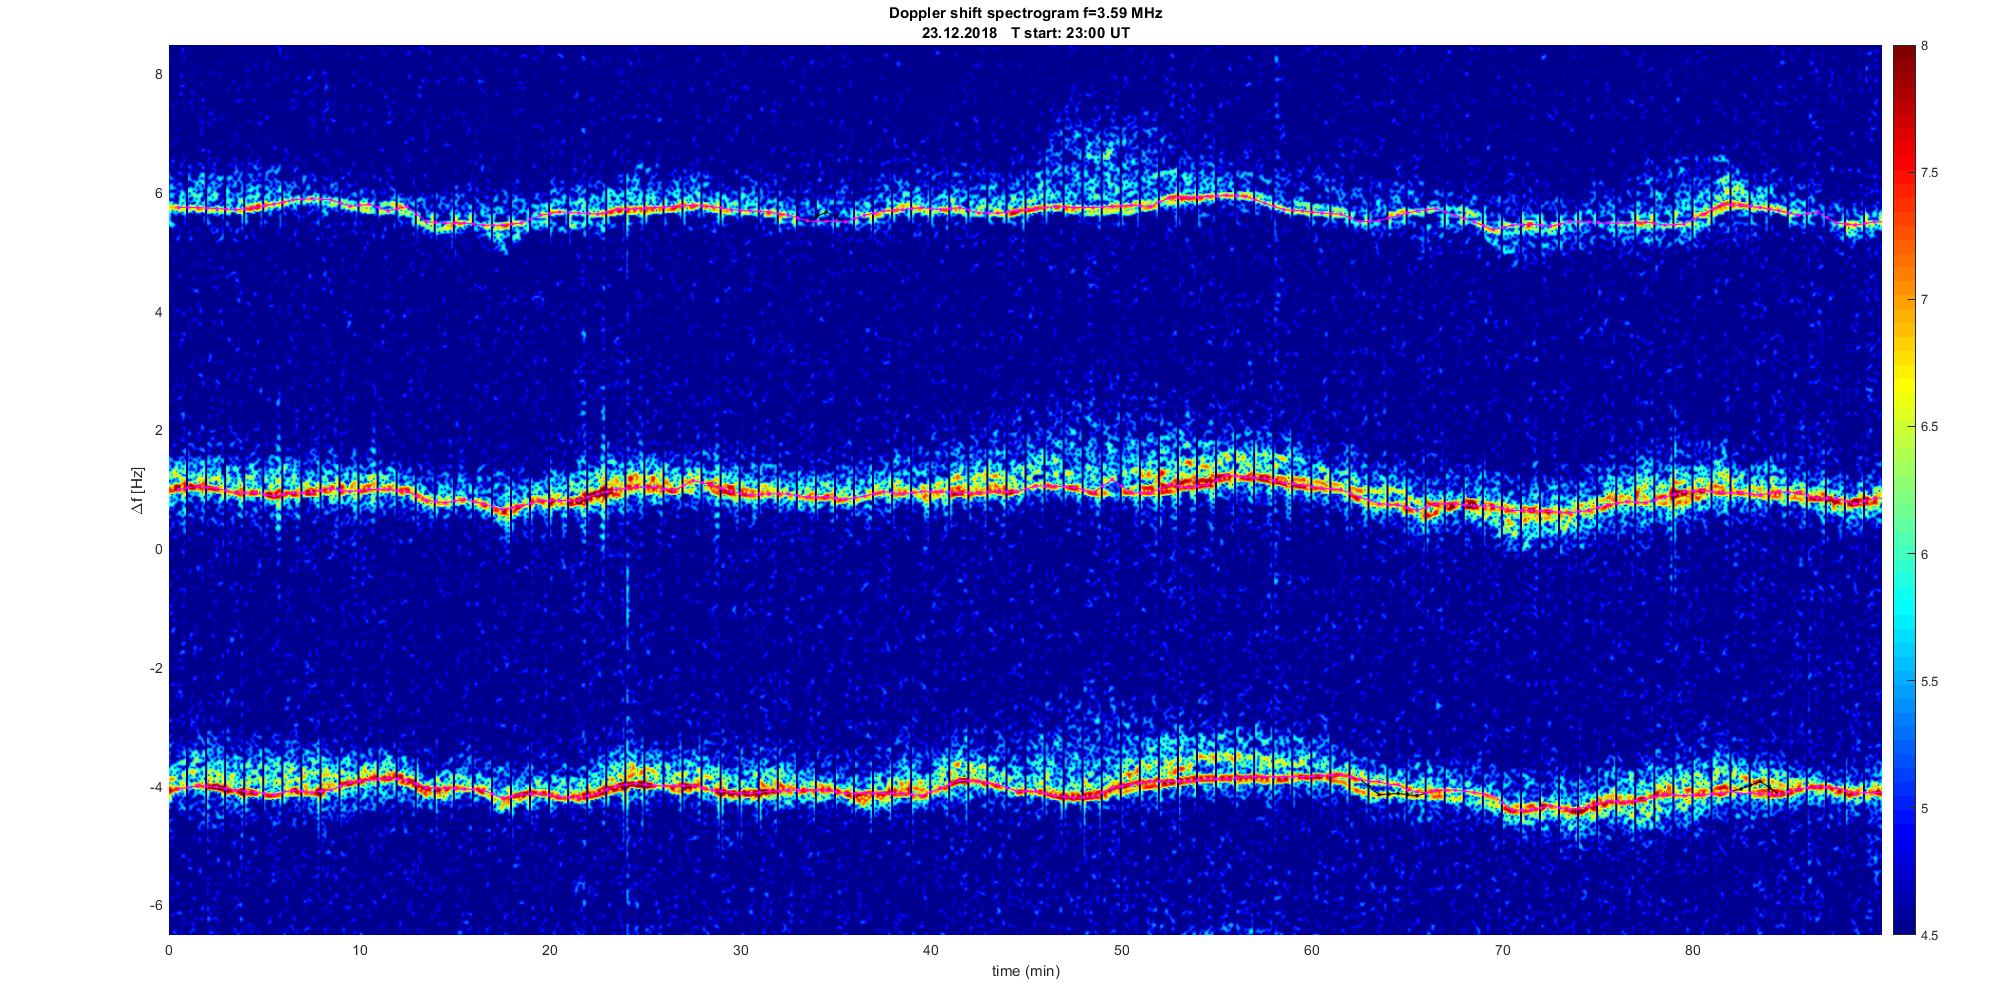Screen dimensions: 2000x1003
Task: Click the subtitle '23.12.2018 T start: 23:00 UT'
Action: click(1025, 33)
